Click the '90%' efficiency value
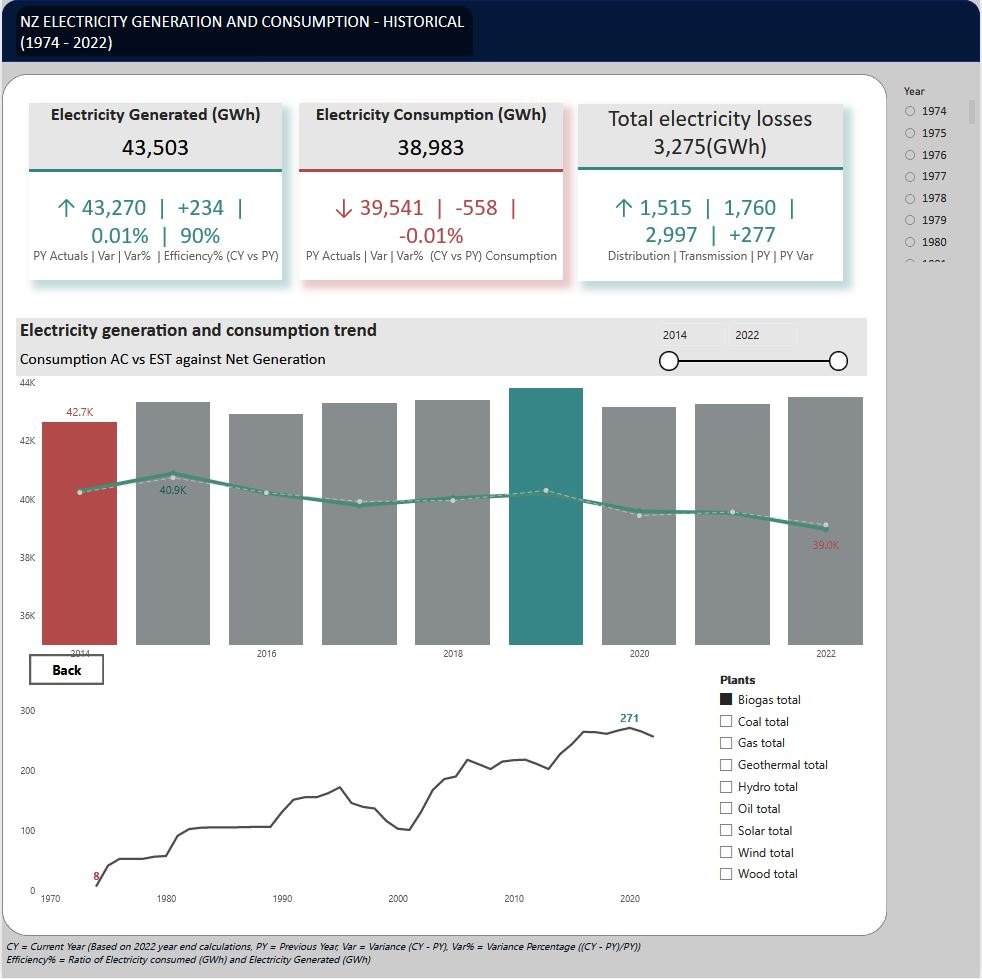Viewport: 982px width, 979px height. tap(200, 236)
